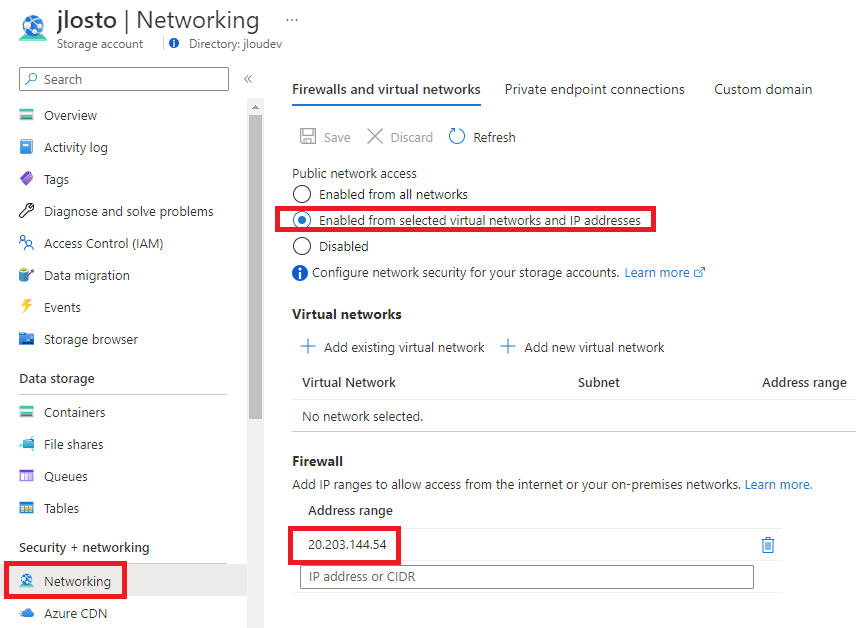The image size is (856, 628).
Task: Open Diagnose and solve problems
Action: pos(129,211)
